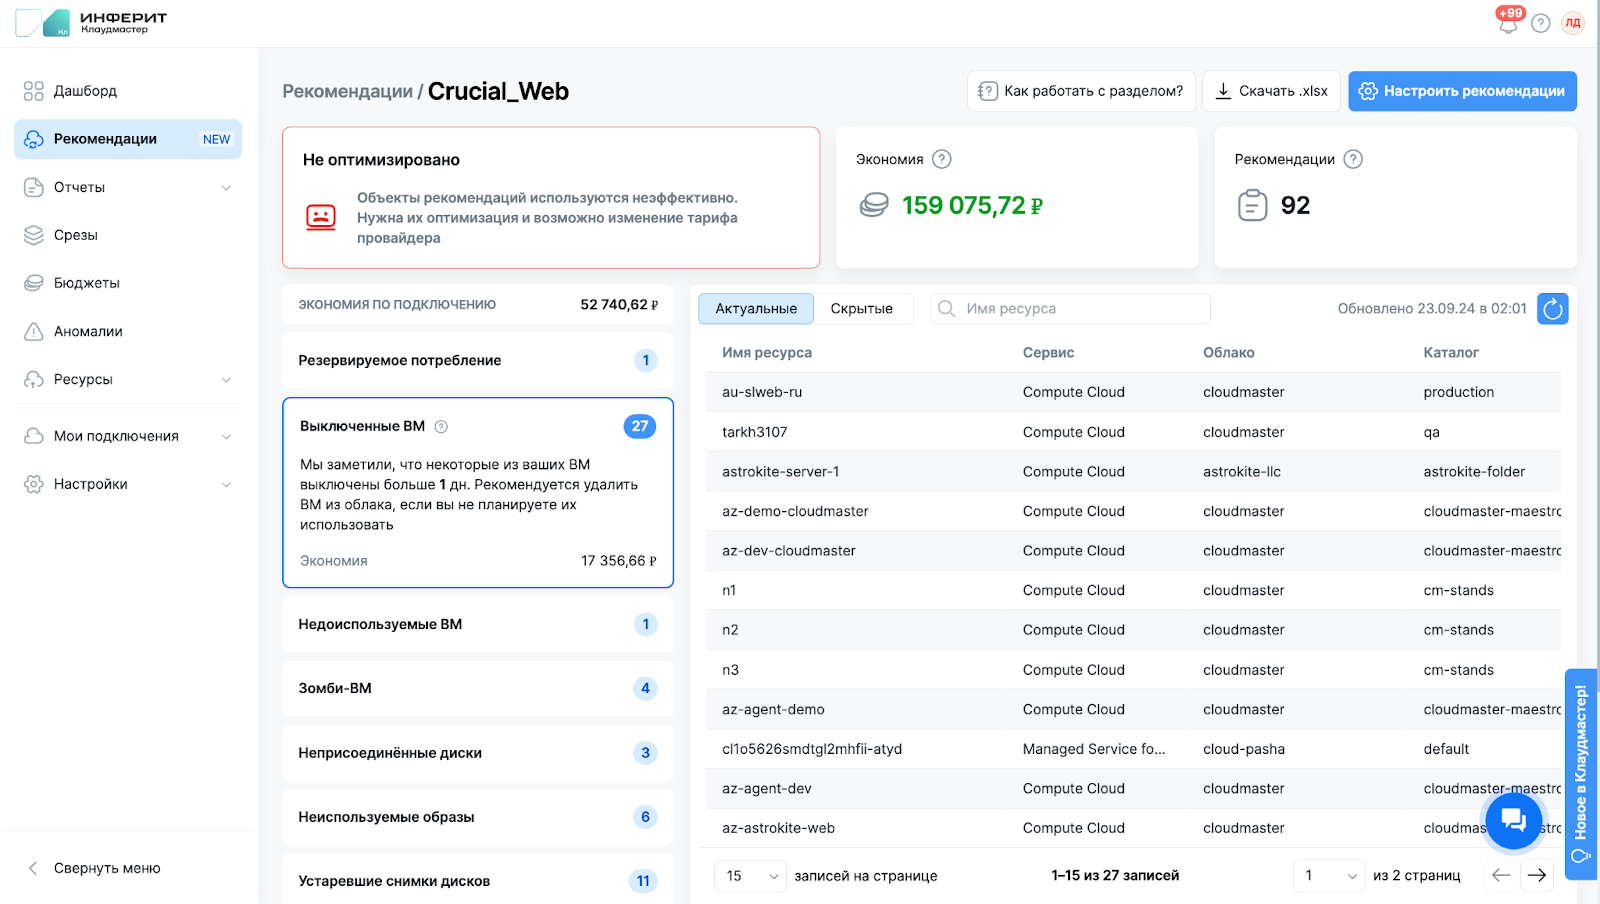Click the Имя ресурса search field
This screenshot has height=904, width=1600.
pyautogui.click(x=1080, y=309)
